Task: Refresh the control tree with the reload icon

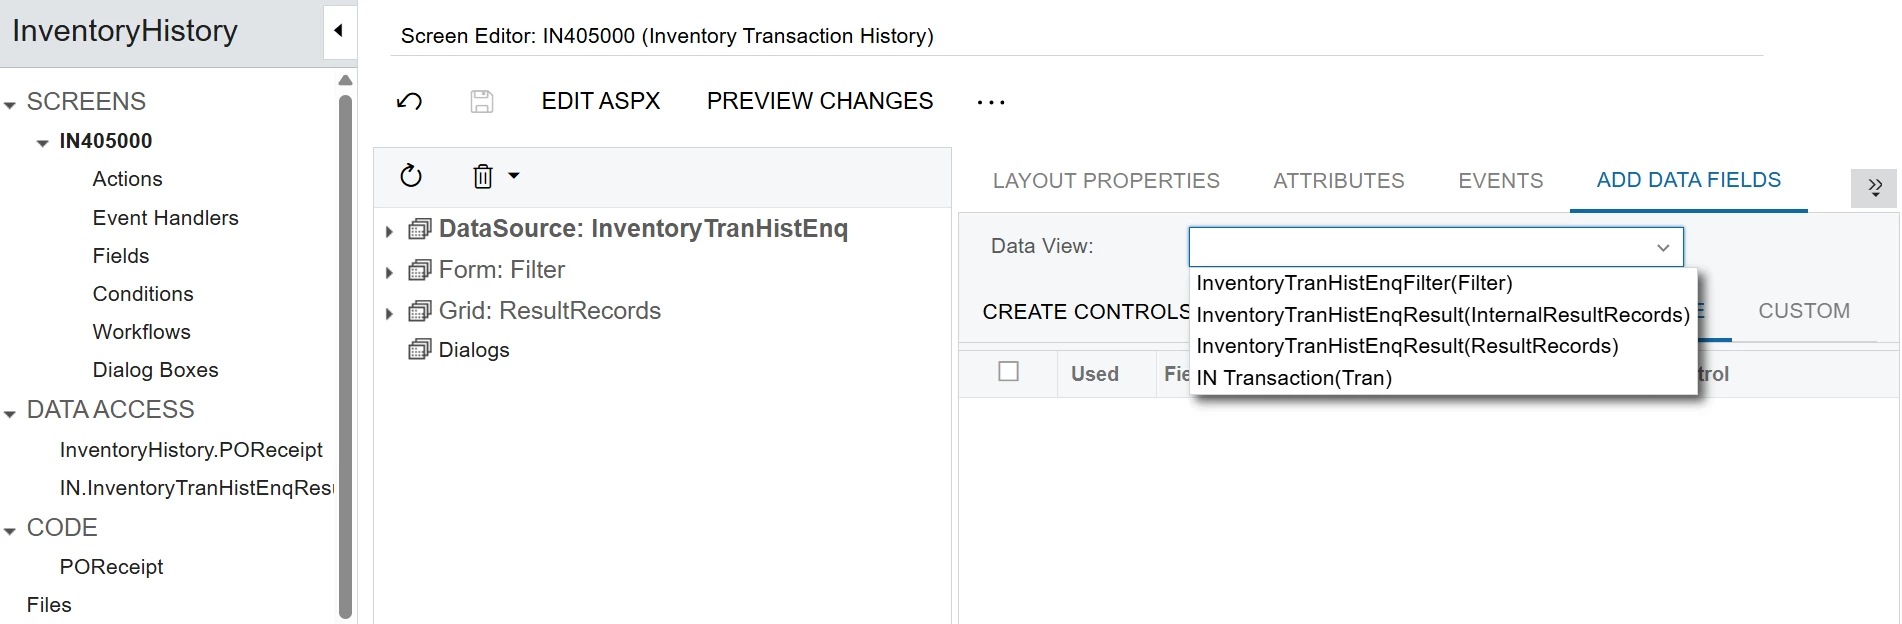Action: point(412,176)
